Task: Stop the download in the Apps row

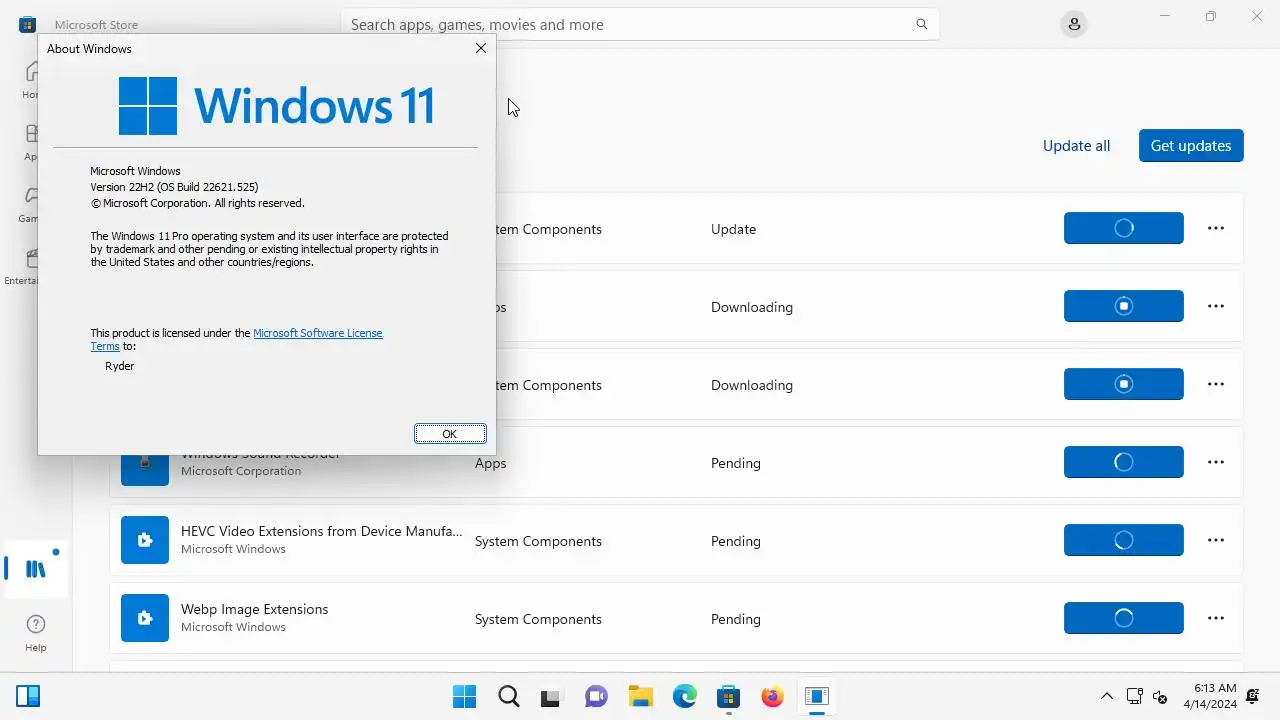Action: pyautogui.click(x=1124, y=306)
